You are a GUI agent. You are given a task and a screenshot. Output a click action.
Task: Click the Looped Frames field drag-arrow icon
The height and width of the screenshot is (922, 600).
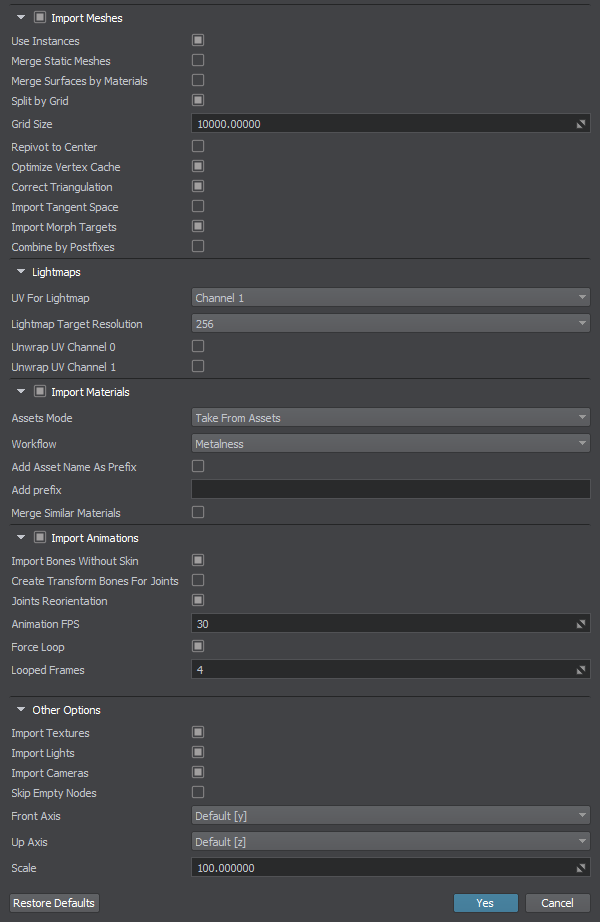pyautogui.click(x=581, y=670)
